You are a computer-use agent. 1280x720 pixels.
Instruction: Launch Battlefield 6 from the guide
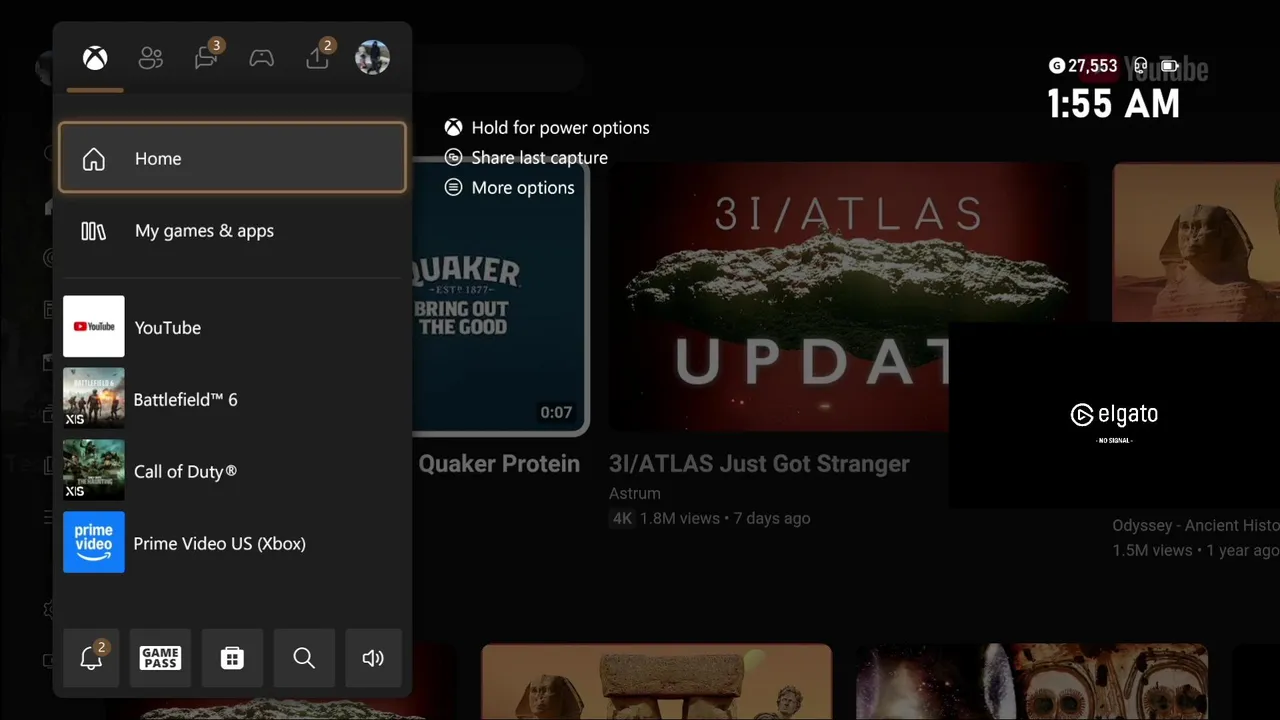[232, 399]
